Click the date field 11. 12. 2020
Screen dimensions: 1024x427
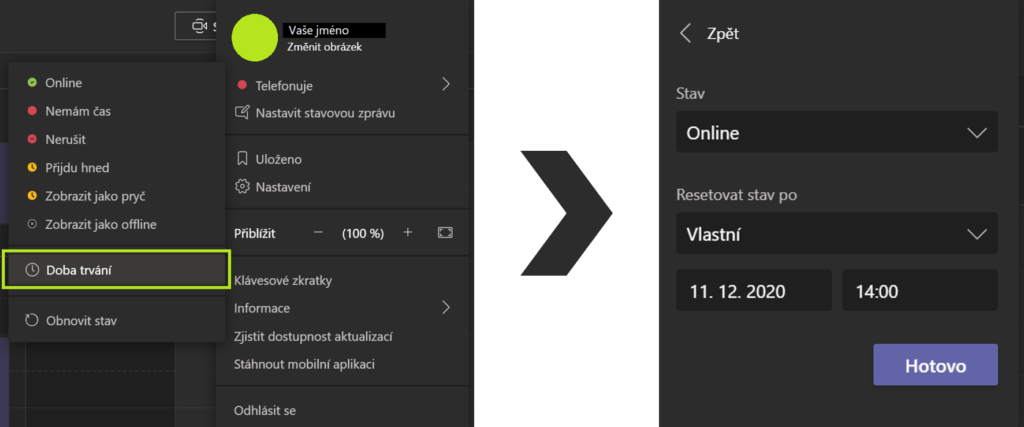[x=753, y=291]
